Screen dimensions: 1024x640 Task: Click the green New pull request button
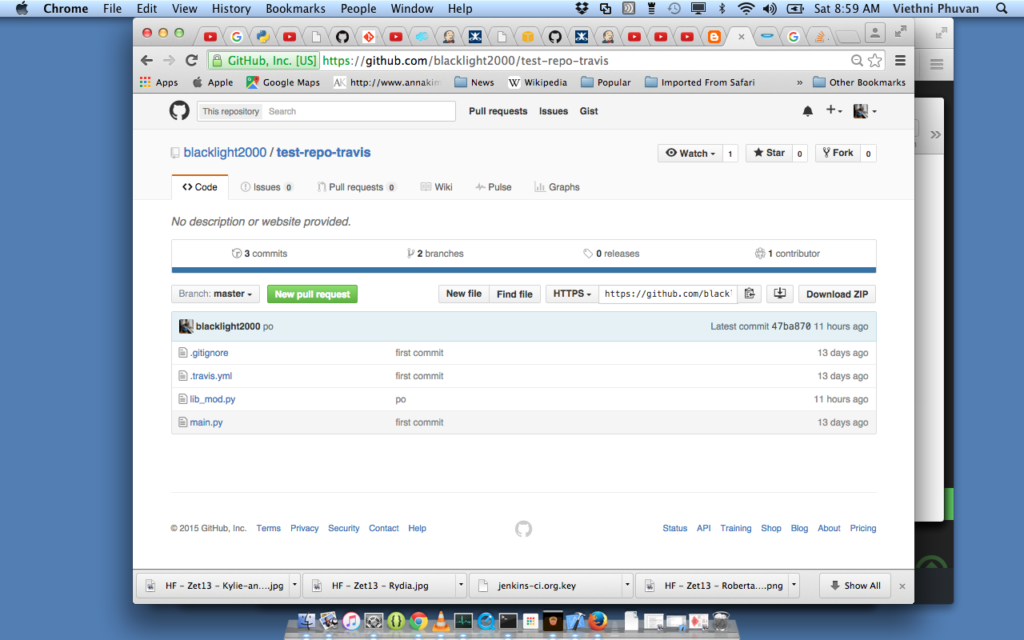coord(312,294)
